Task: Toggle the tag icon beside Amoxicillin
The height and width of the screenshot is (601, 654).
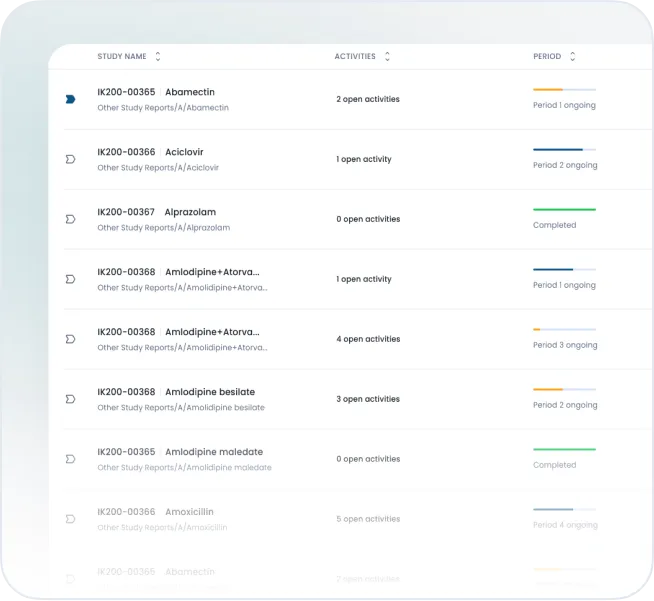Action: coord(70,519)
